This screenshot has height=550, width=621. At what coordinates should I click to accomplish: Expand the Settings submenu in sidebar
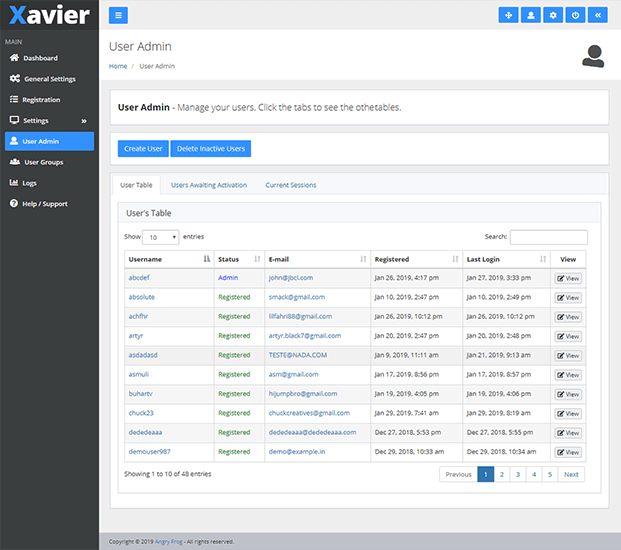(x=50, y=120)
